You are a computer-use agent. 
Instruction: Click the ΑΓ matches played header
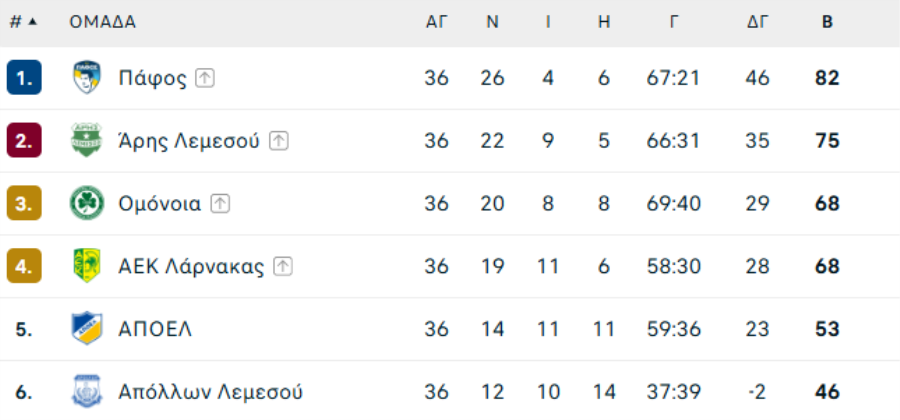436,22
